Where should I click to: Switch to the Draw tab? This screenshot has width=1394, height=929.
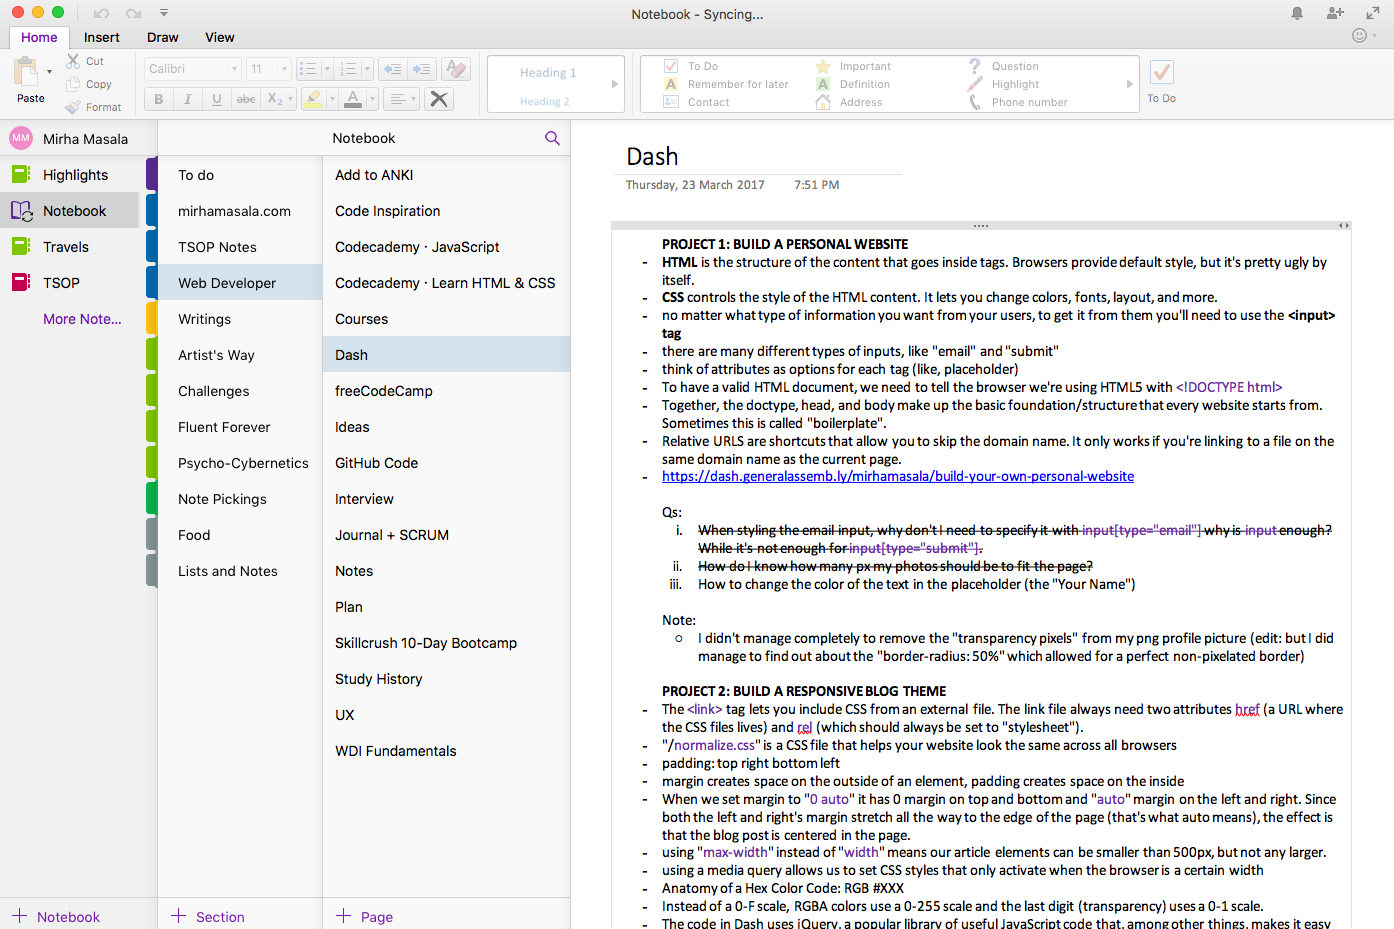tap(162, 37)
